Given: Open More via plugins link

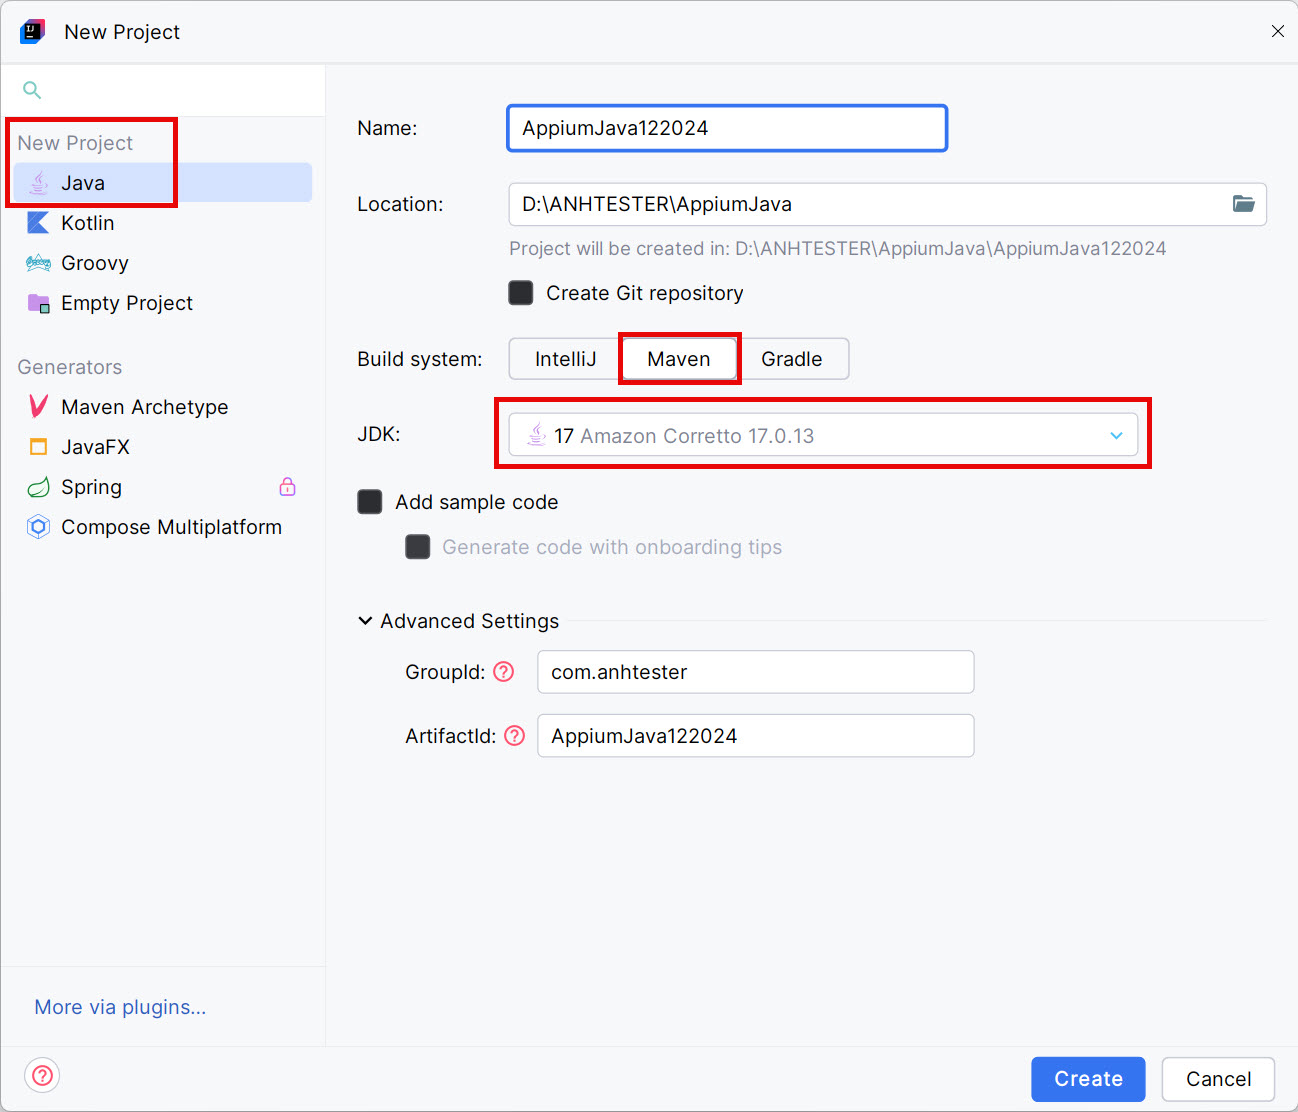Looking at the screenshot, I should click(120, 1007).
